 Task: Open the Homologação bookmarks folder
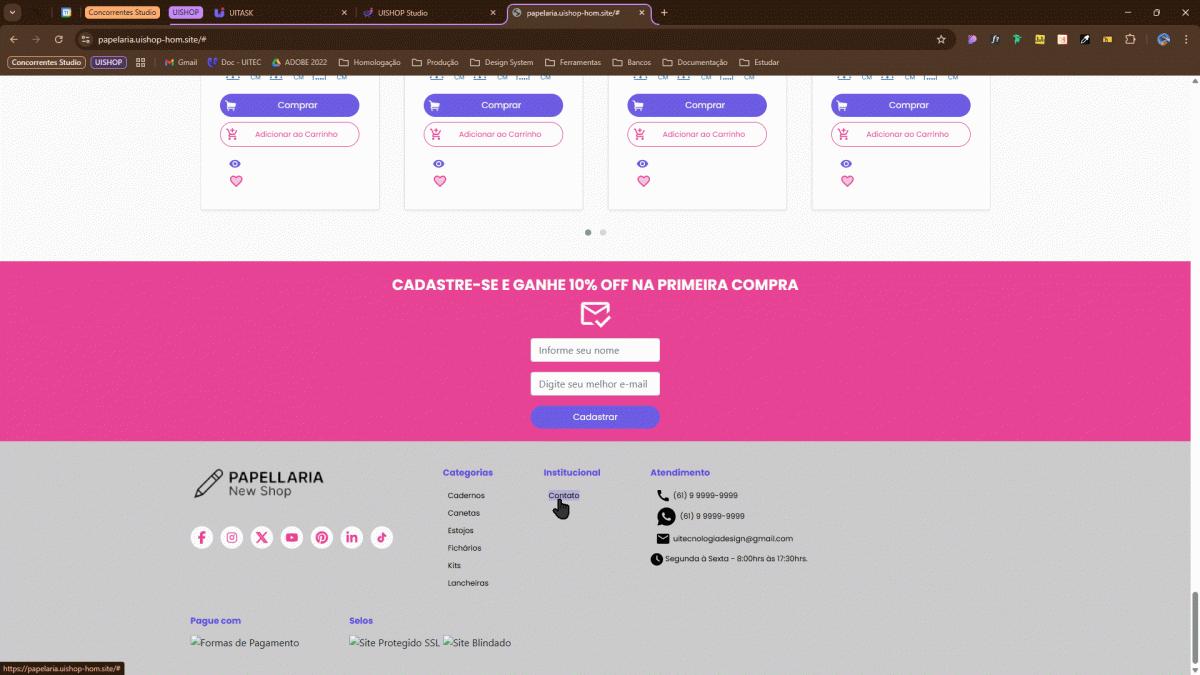pyautogui.click(x=369, y=62)
